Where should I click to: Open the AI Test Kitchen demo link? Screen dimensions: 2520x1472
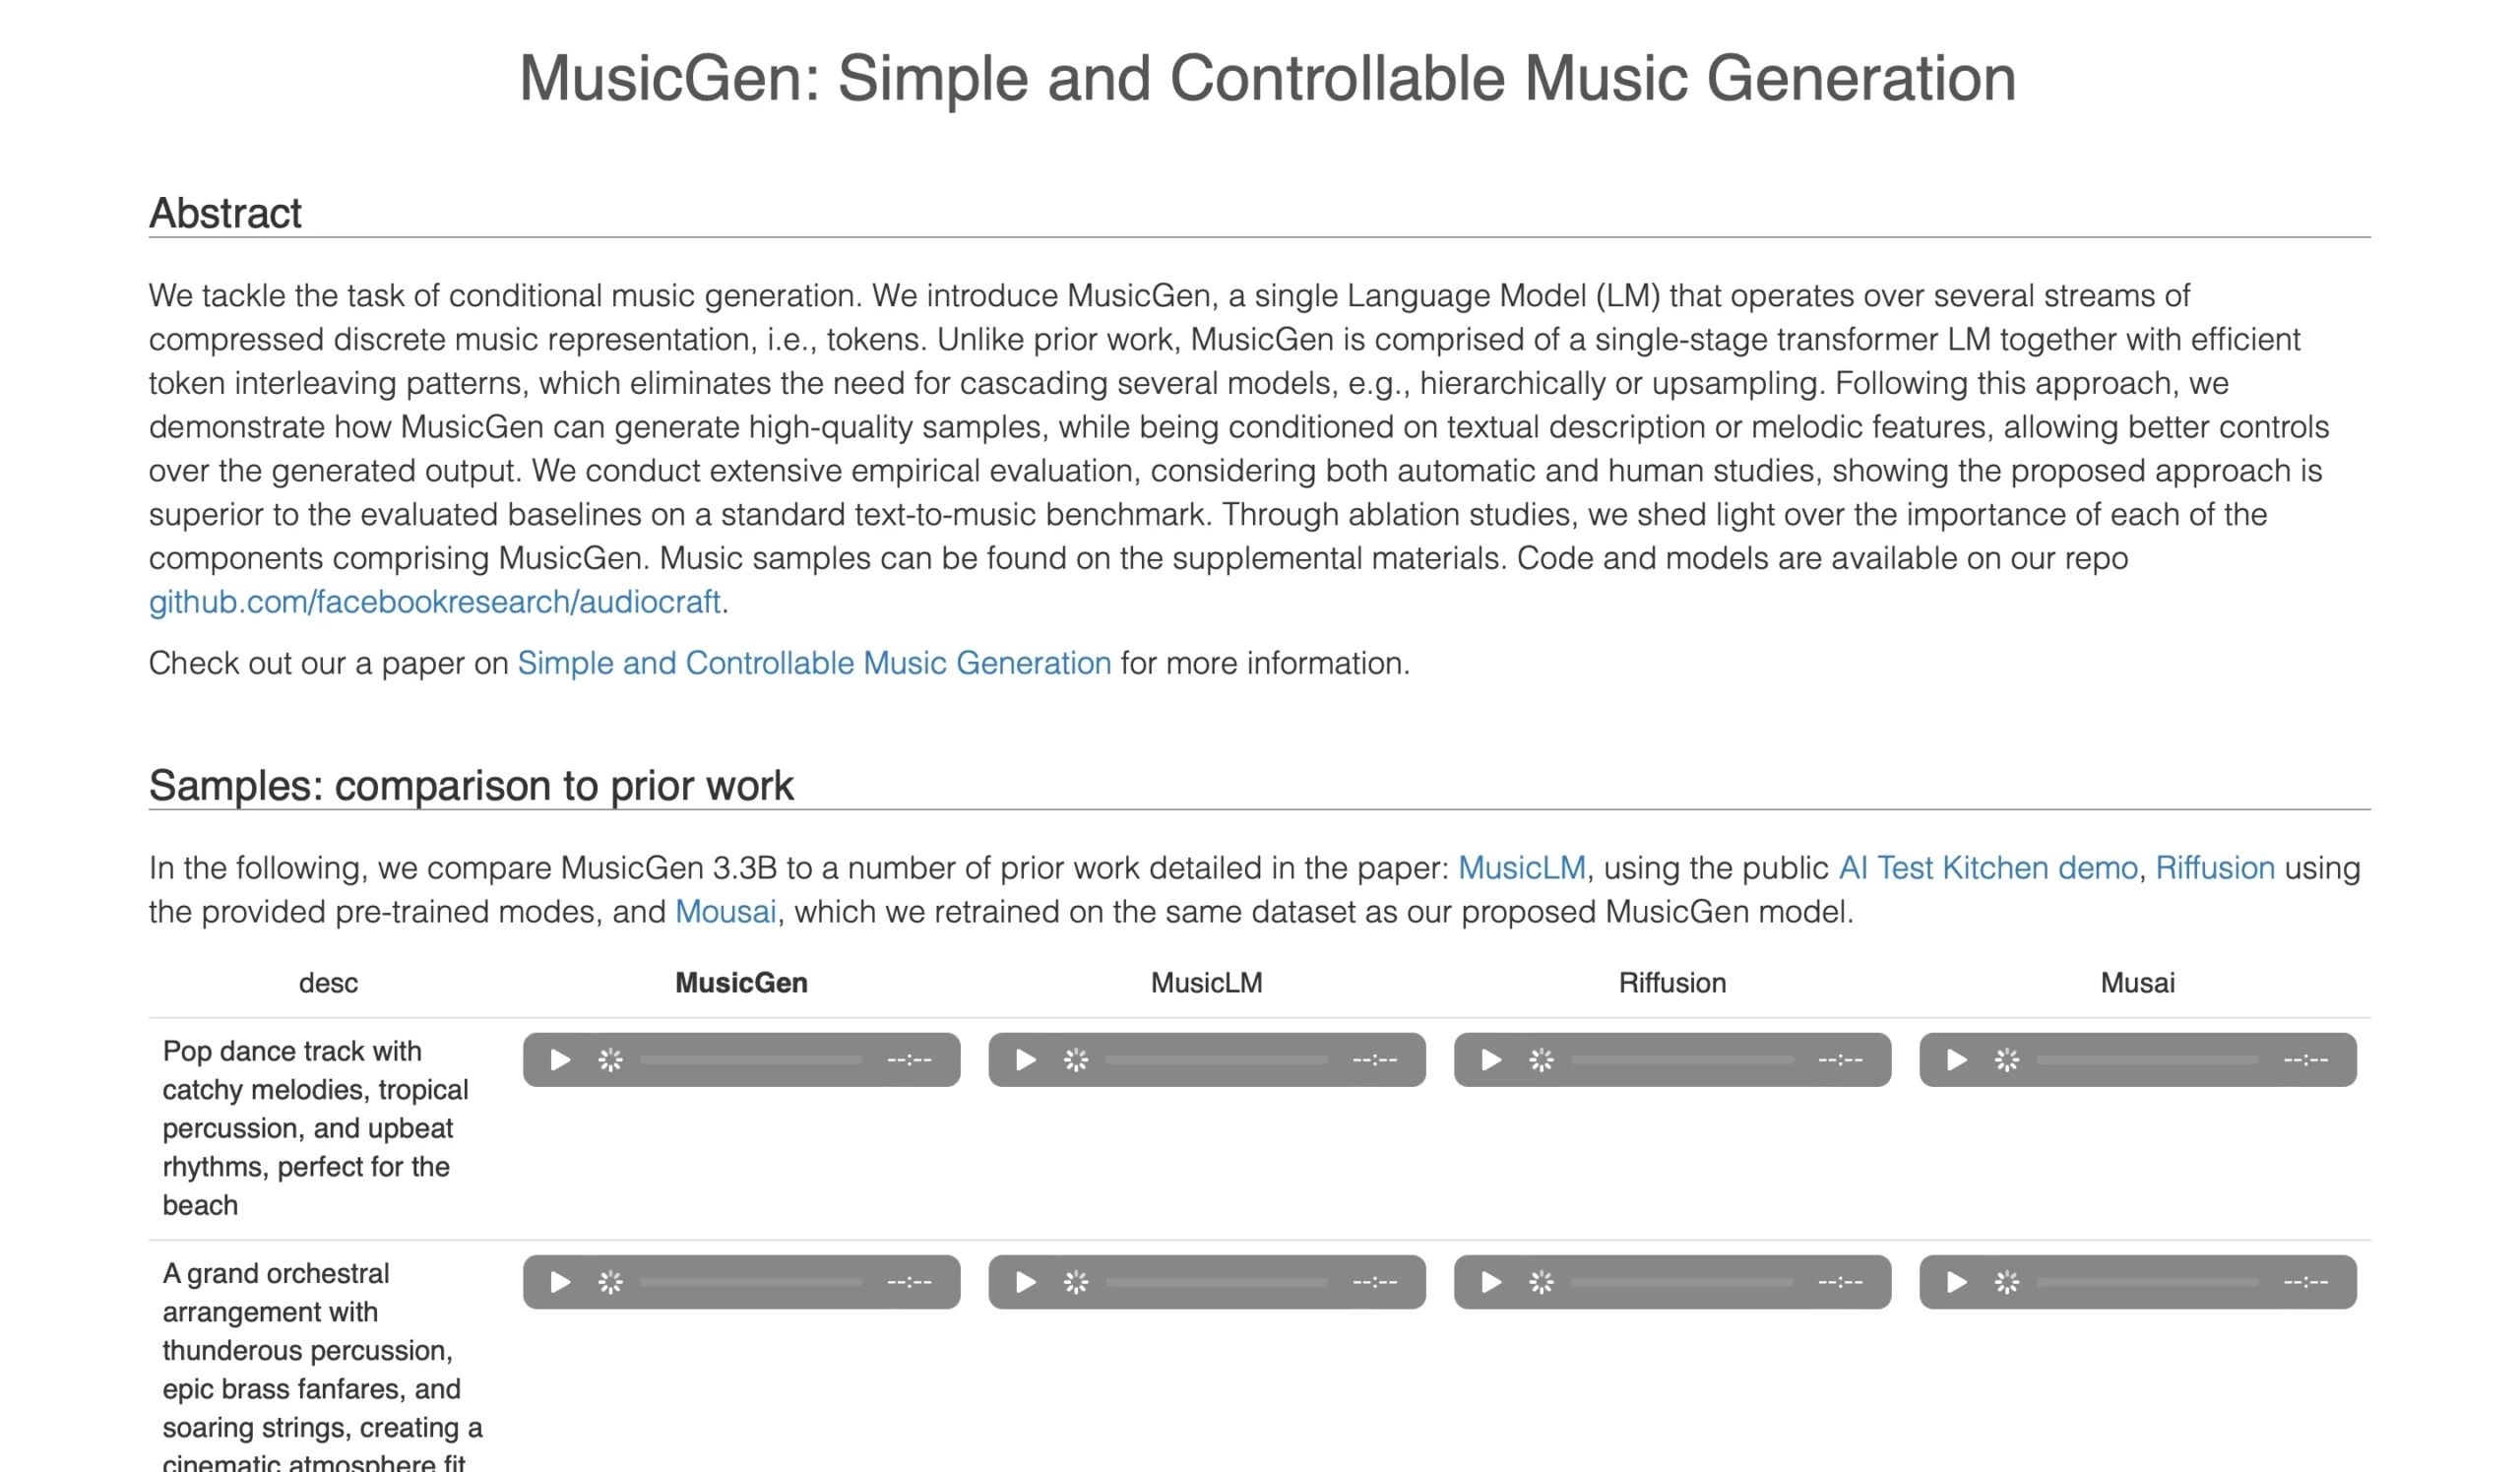point(1988,868)
